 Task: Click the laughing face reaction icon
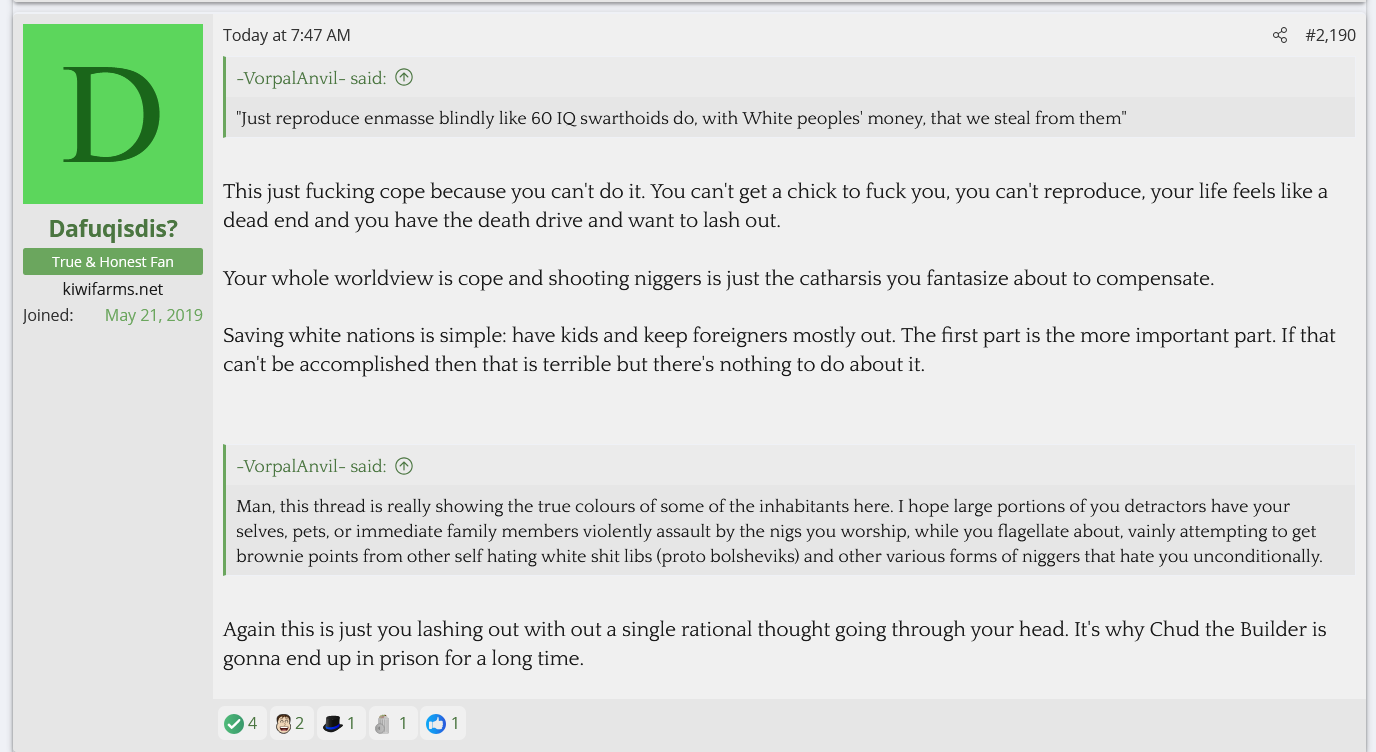click(x=282, y=723)
